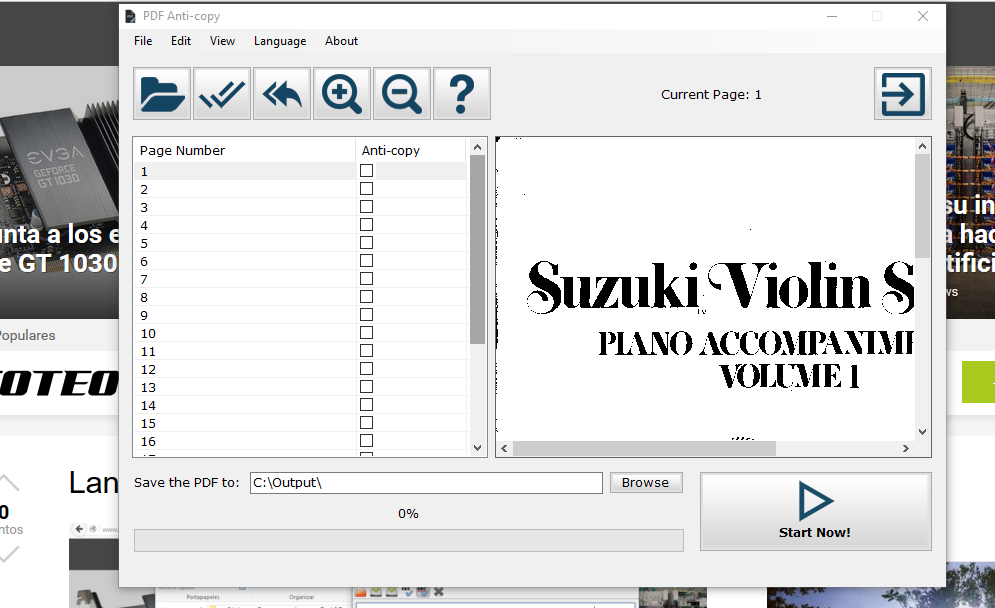This screenshot has height=608, width=995.
Task: Click preview horizontal scrollbar left arrow
Action: [x=504, y=448]
